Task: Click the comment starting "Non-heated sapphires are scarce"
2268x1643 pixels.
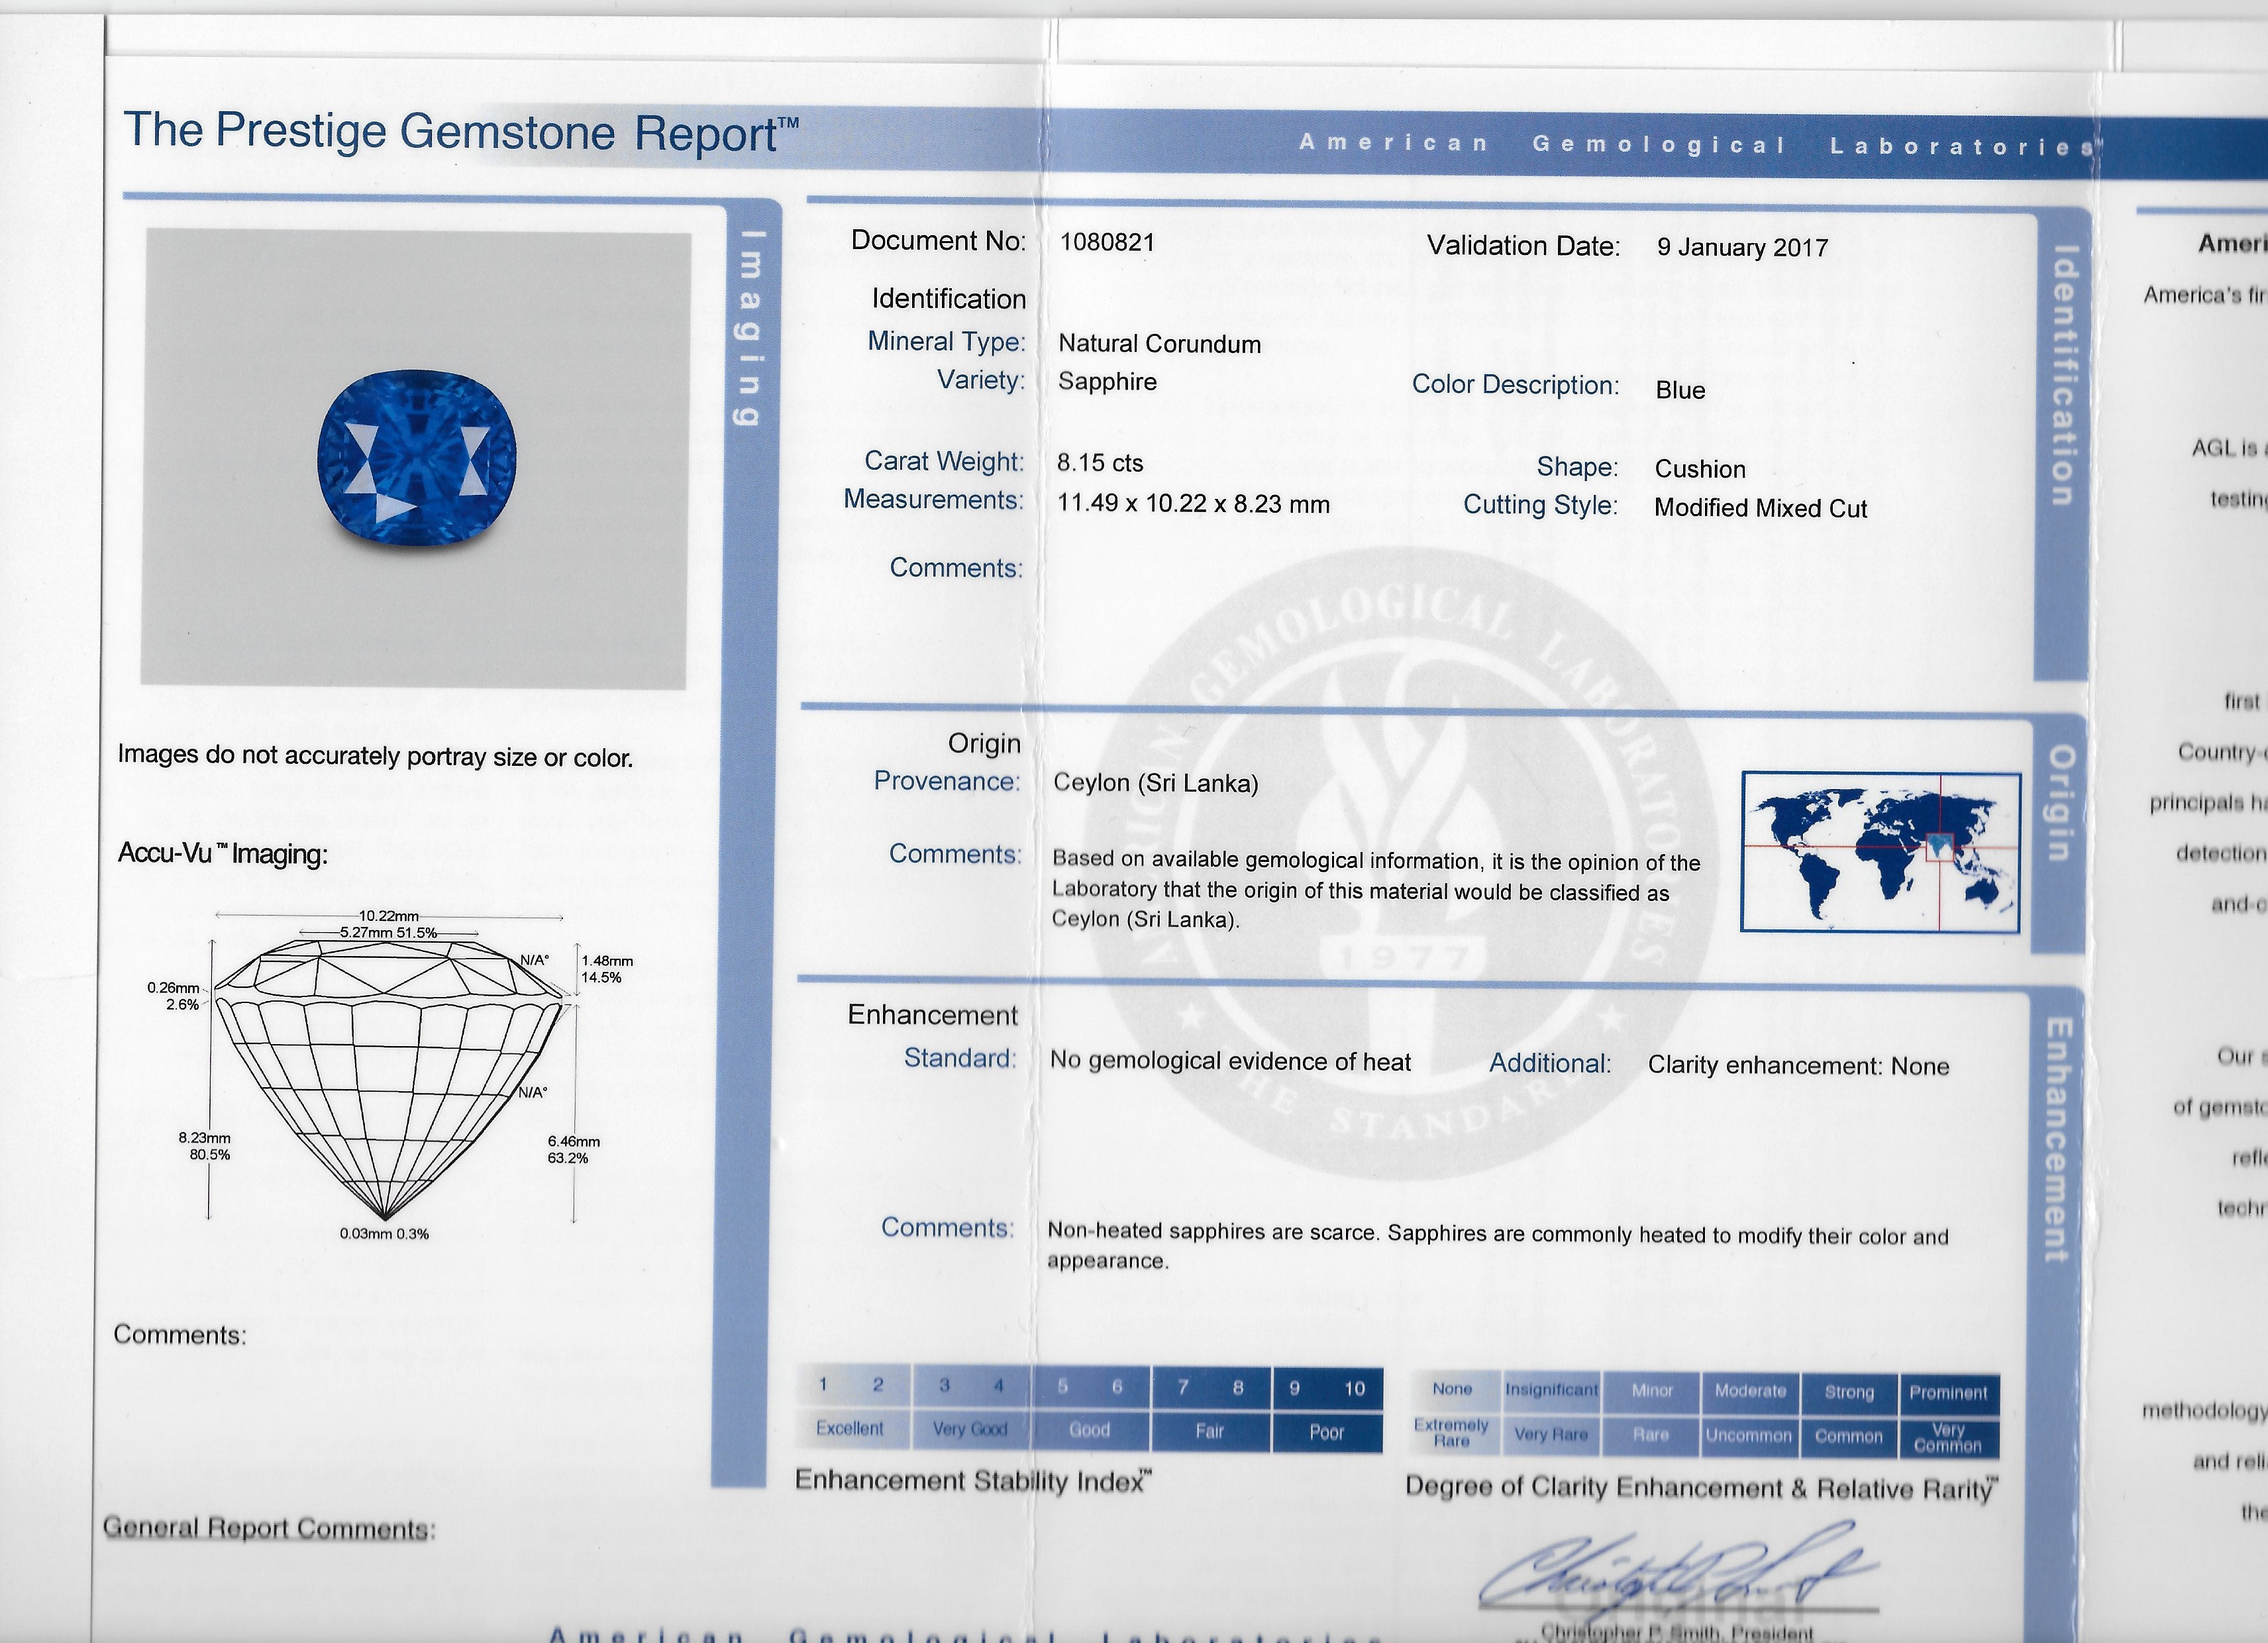Action: click(x=1498, y=1247)
